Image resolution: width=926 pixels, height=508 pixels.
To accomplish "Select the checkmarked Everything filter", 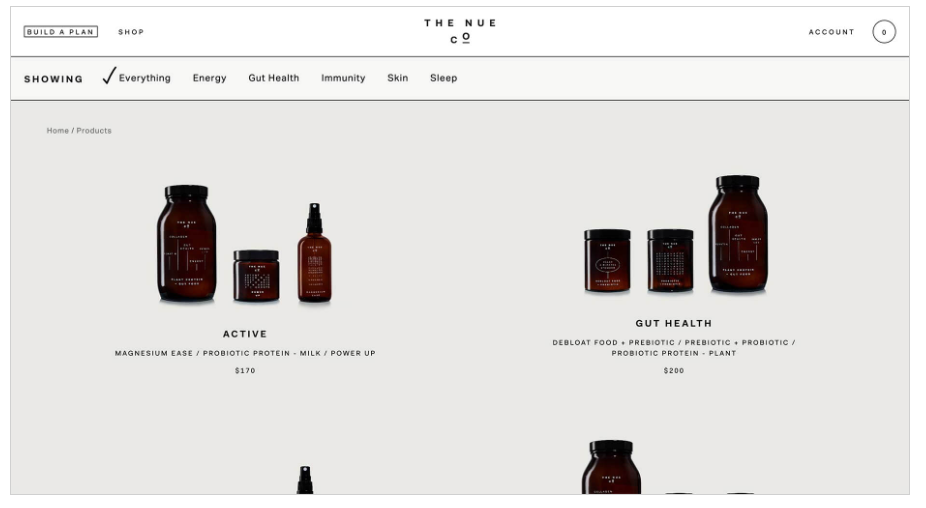I will [x=136, y=77].
